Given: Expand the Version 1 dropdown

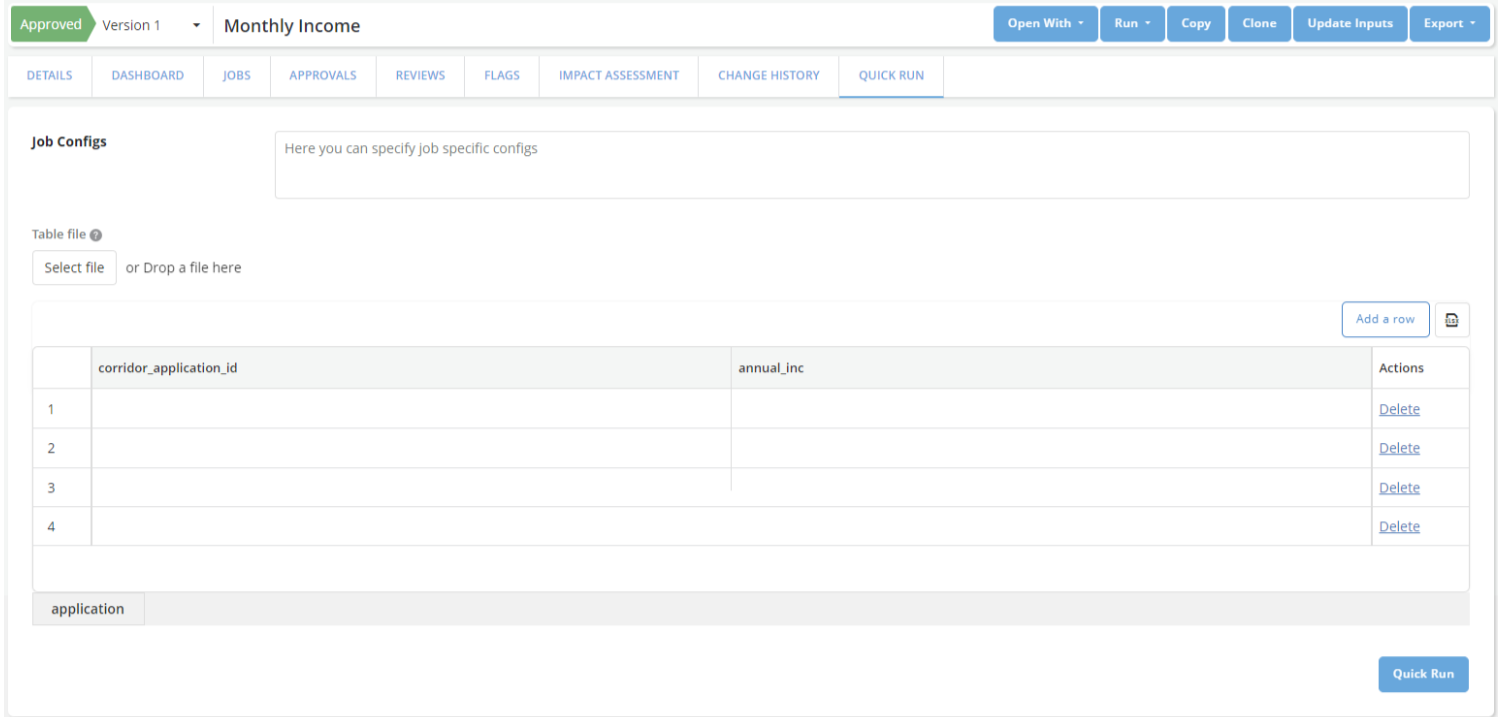Looking at the screenshot, I should pyautogui.click(x=196, y=25).
